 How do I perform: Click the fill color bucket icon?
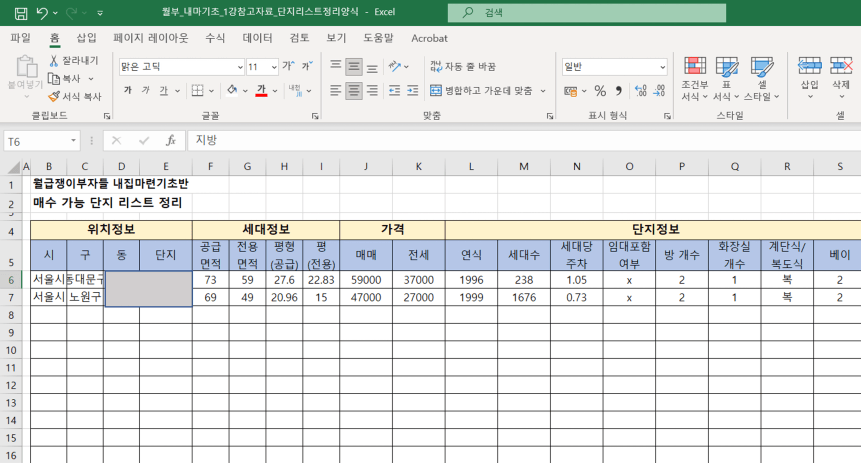click(232, 90)
